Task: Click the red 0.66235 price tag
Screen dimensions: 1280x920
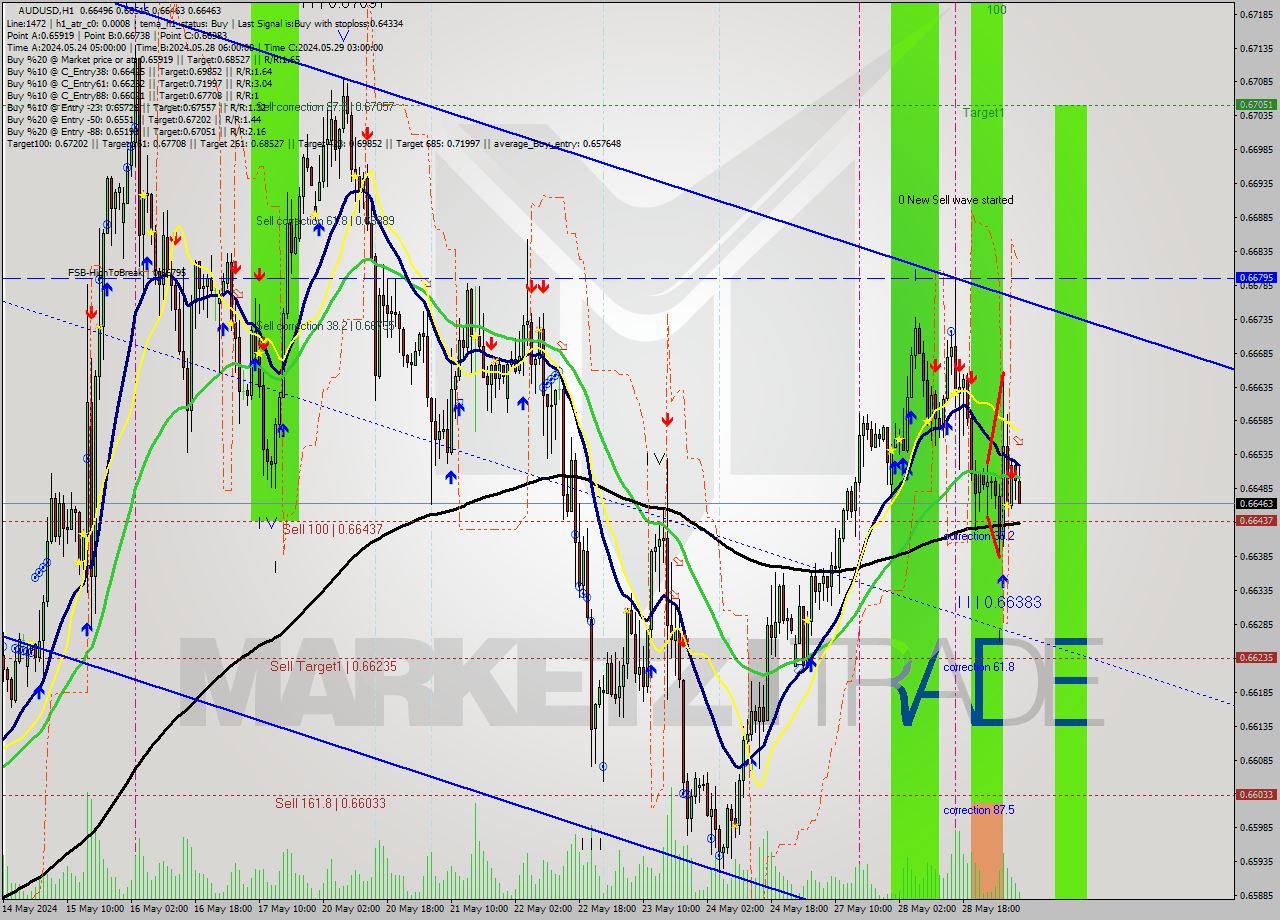Action: pos(1256,657)
